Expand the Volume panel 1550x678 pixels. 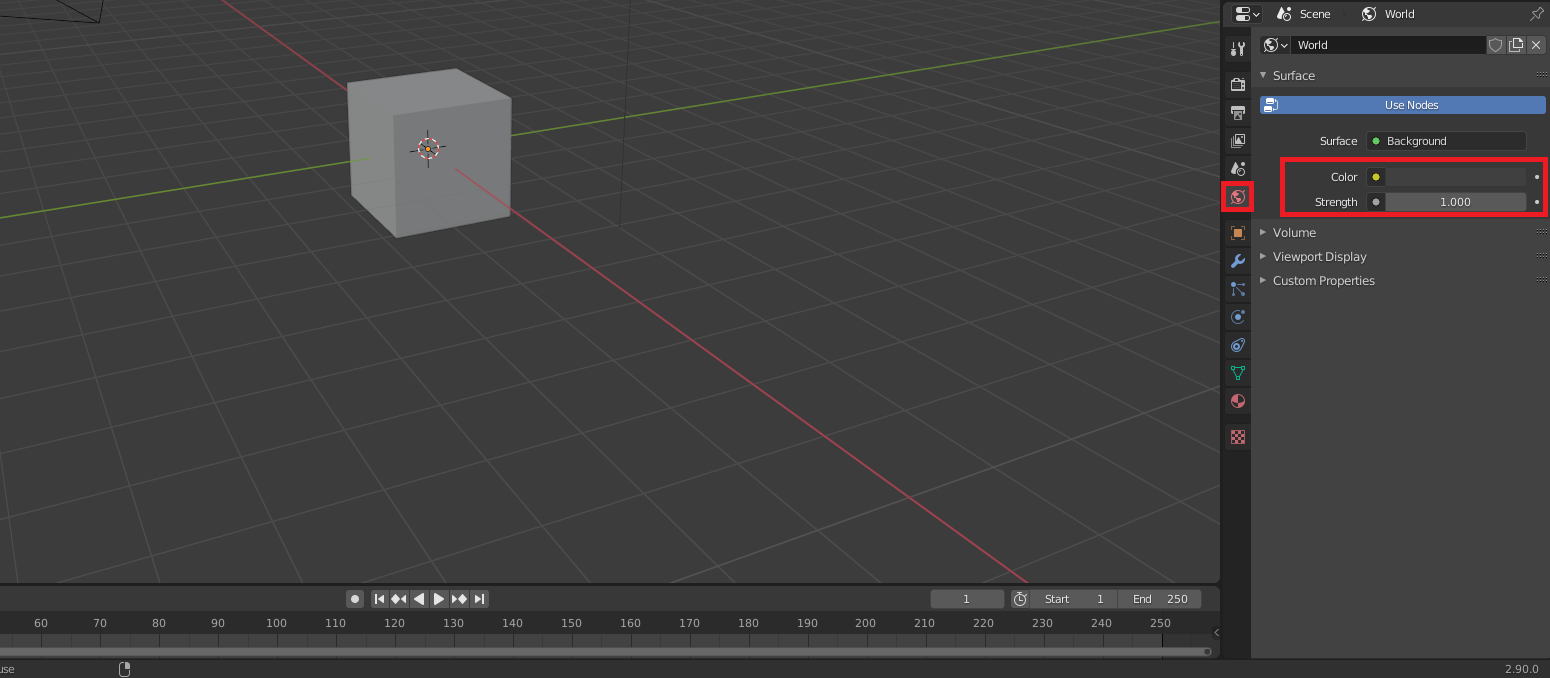(1294, 232)
